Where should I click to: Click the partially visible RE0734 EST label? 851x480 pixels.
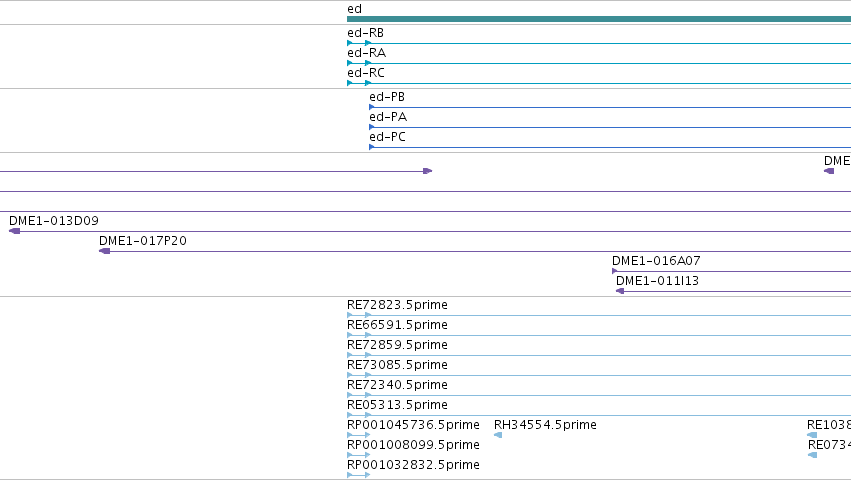[x=829, y=445]
